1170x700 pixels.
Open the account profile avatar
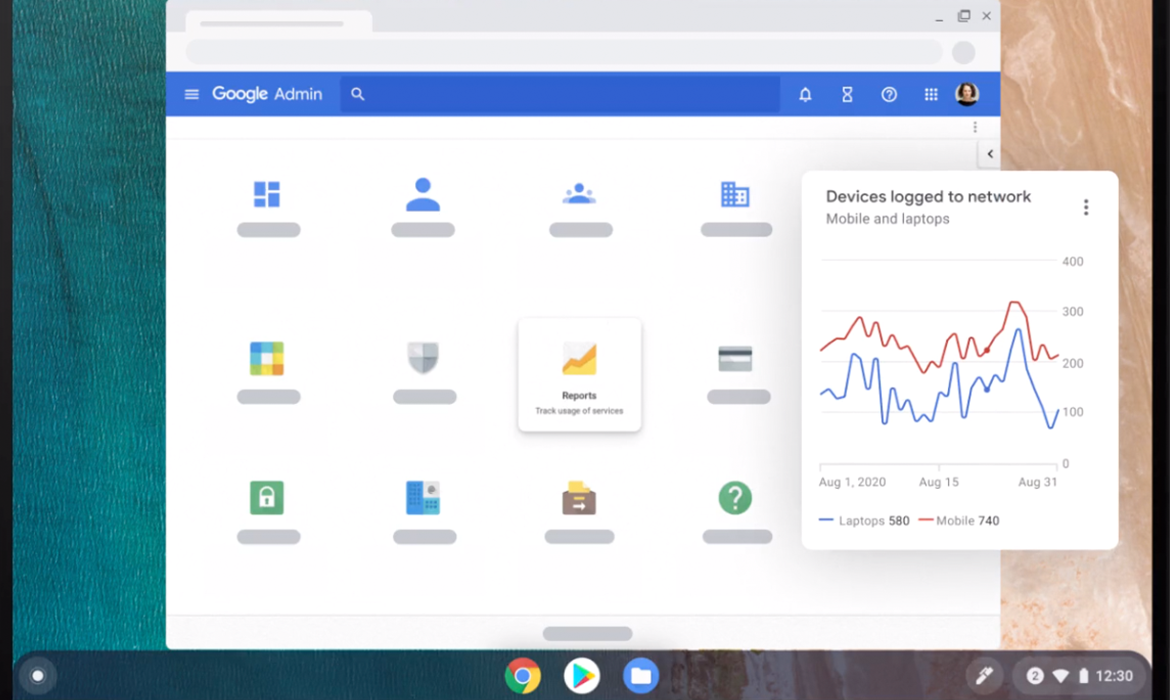click(967, 94)
